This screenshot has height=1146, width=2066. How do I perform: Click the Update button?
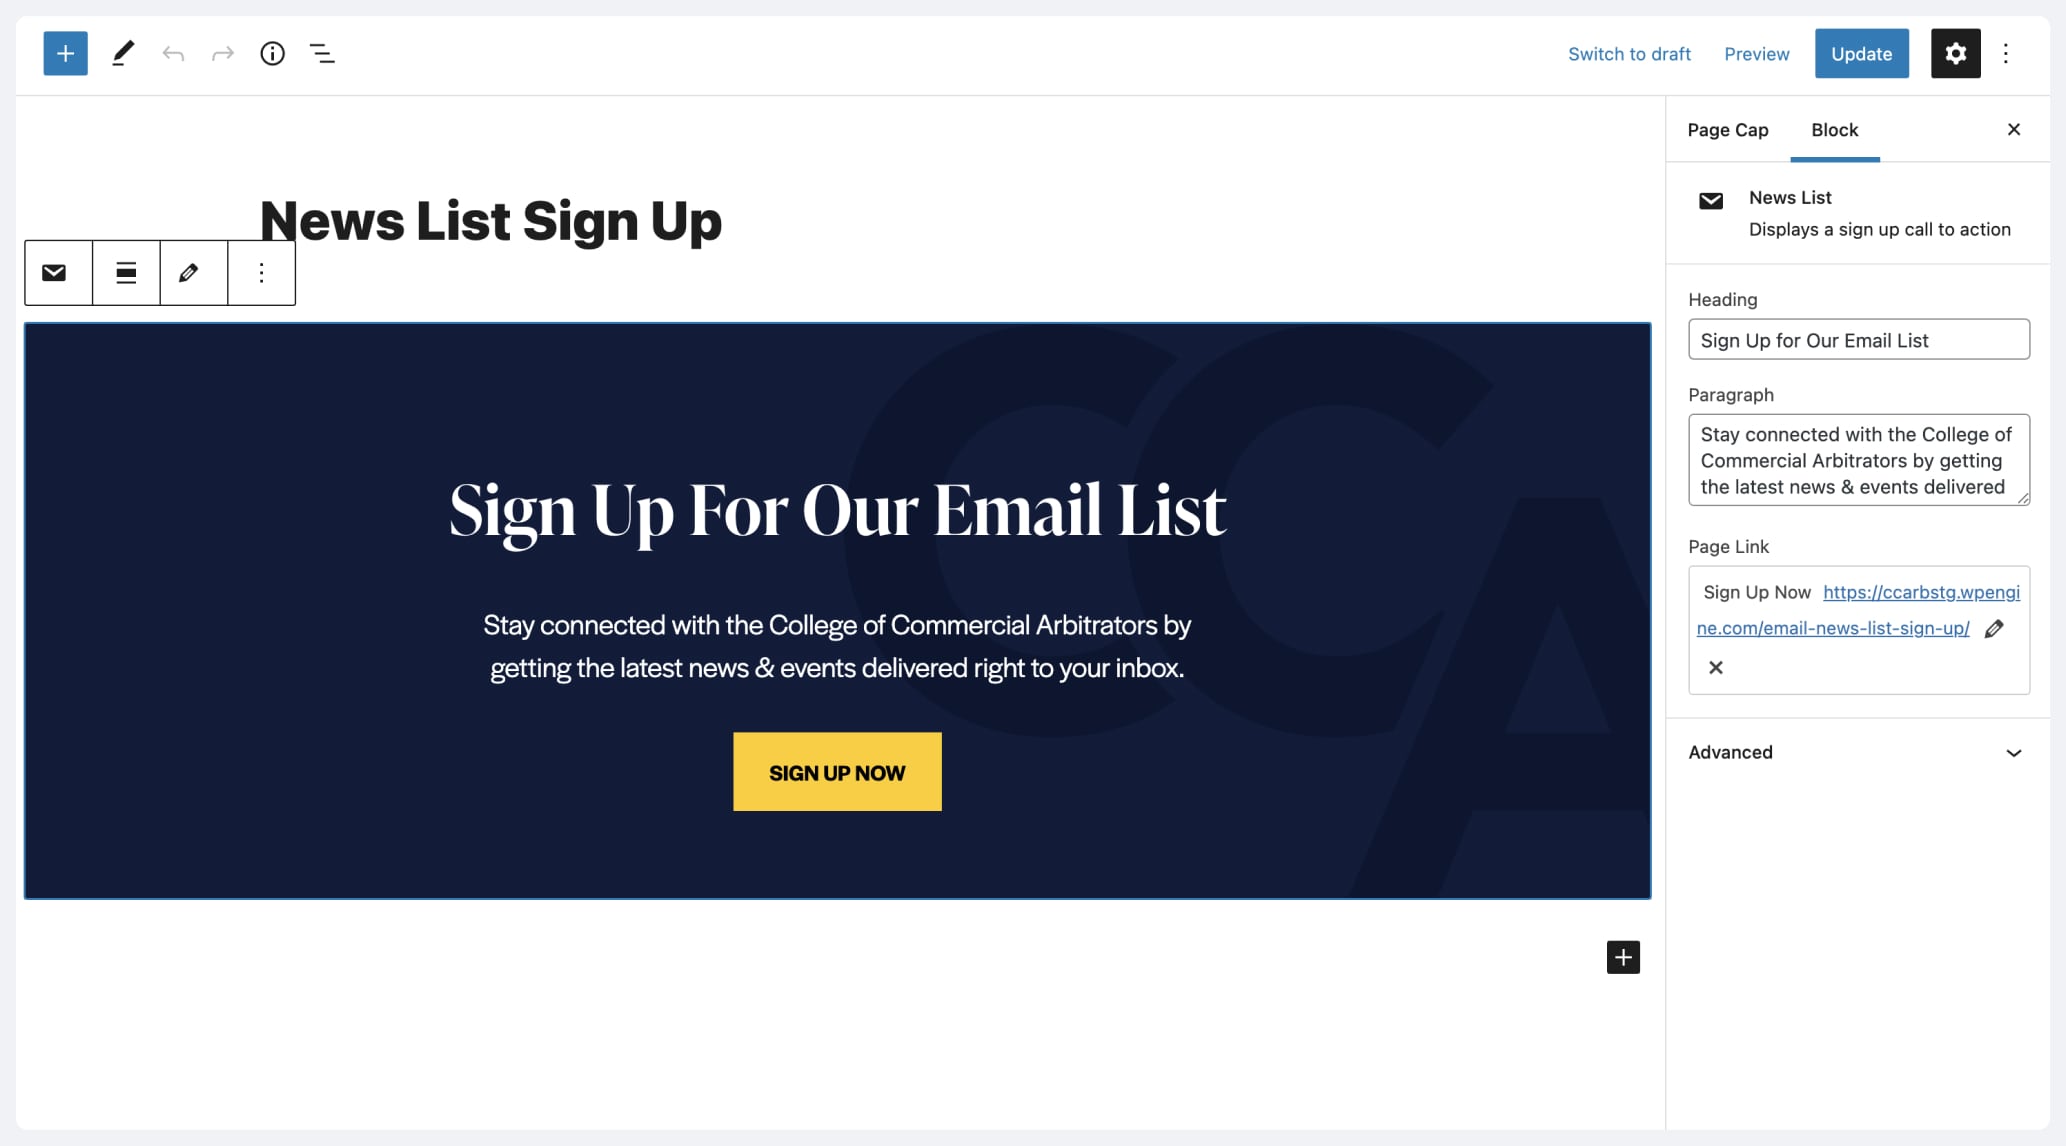pyautogui.click(x=1861, y=52)
